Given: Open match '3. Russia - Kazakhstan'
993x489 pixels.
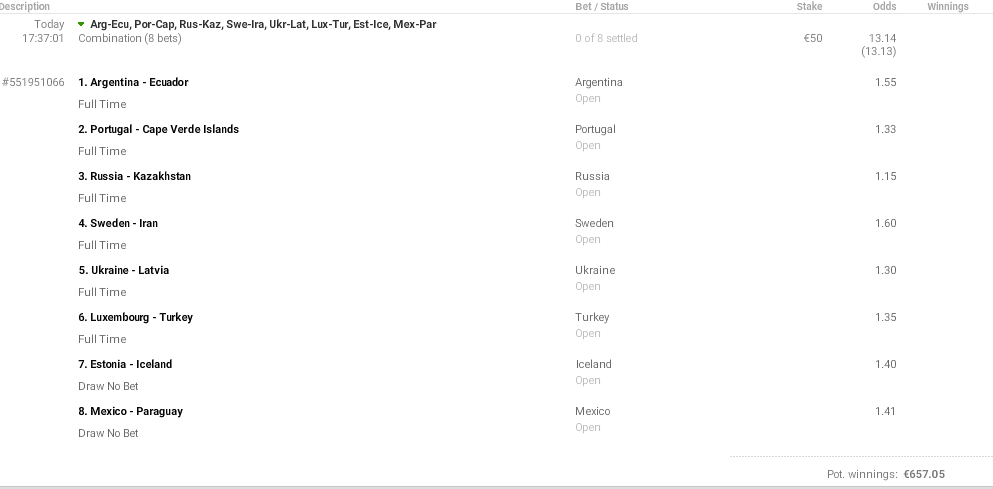Looking at the screenshot, I should click(x=134, y=176).
